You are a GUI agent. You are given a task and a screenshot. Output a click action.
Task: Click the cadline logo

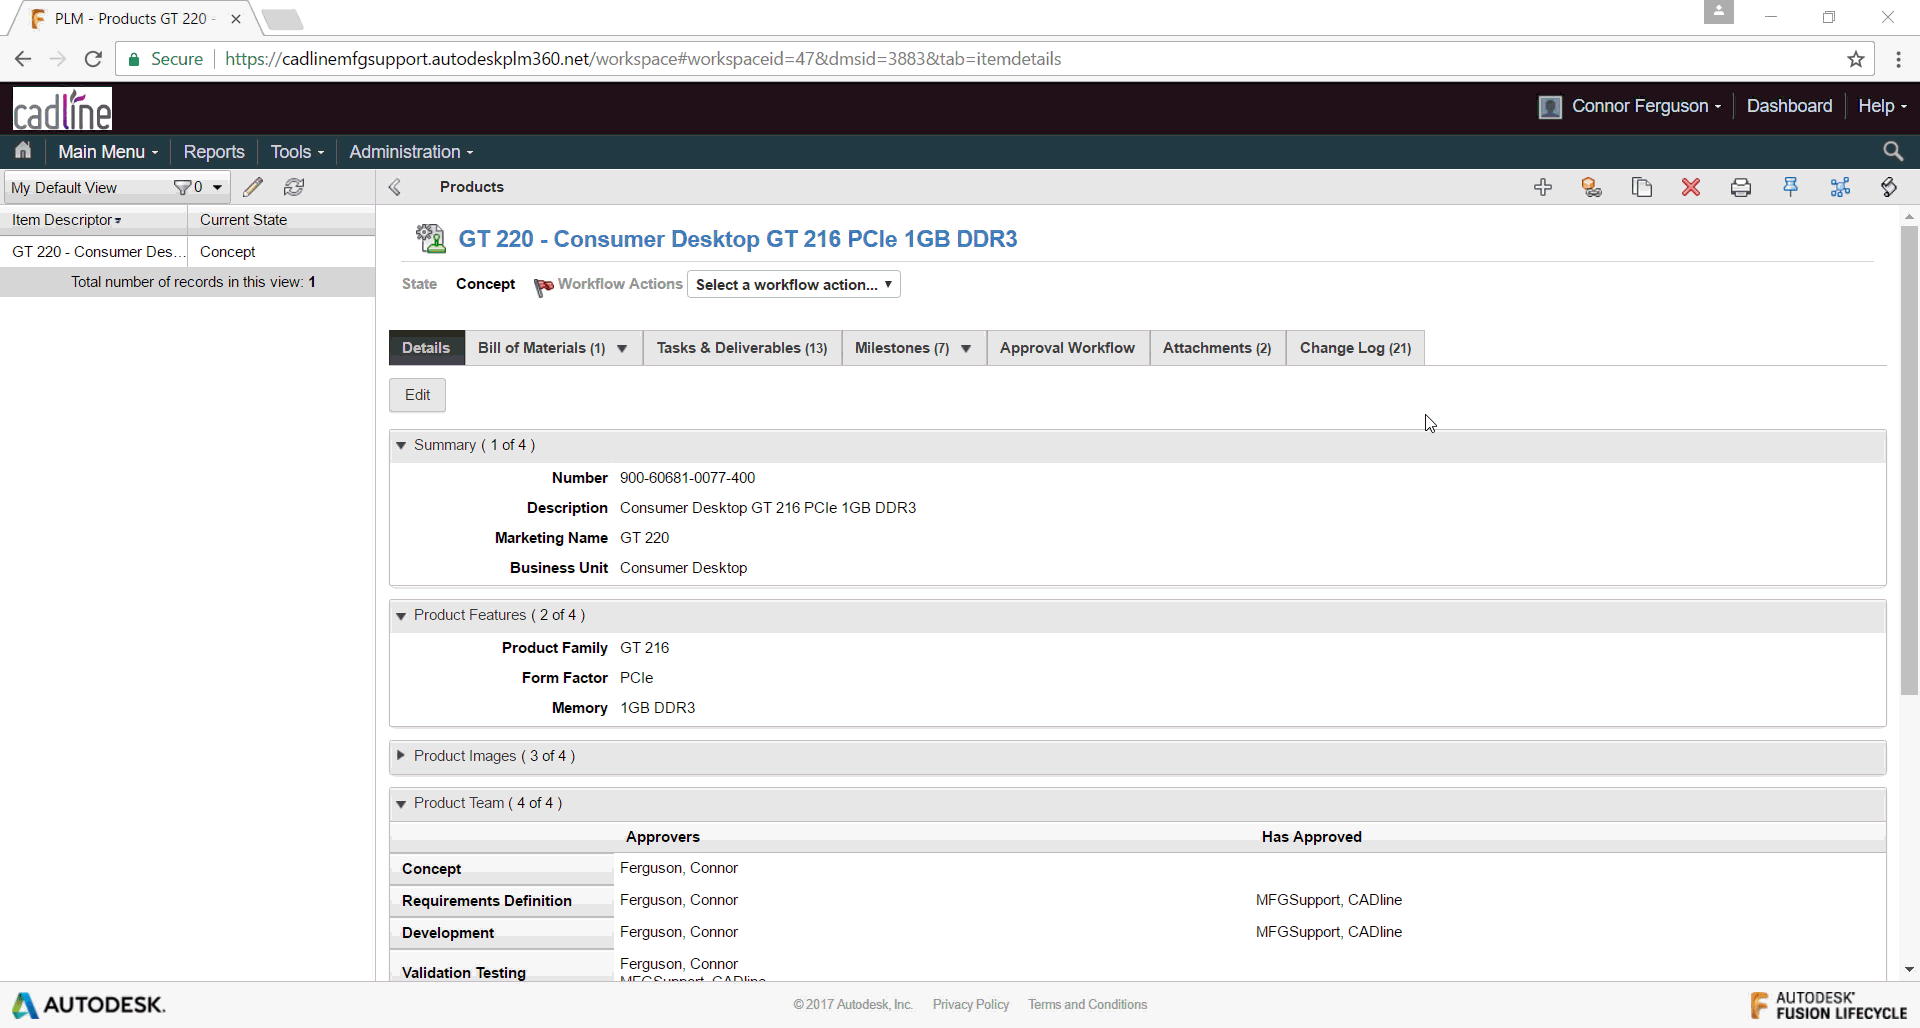[x=62, y=109]
